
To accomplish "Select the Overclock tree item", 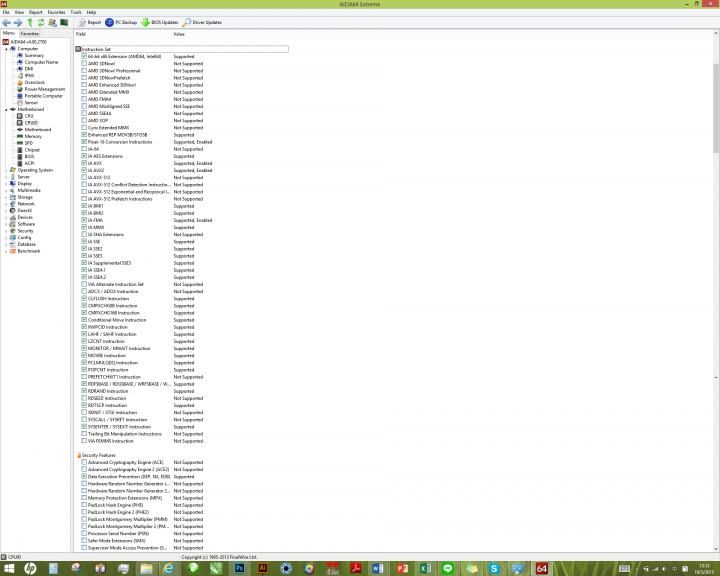I will click(x=34, y=82).
